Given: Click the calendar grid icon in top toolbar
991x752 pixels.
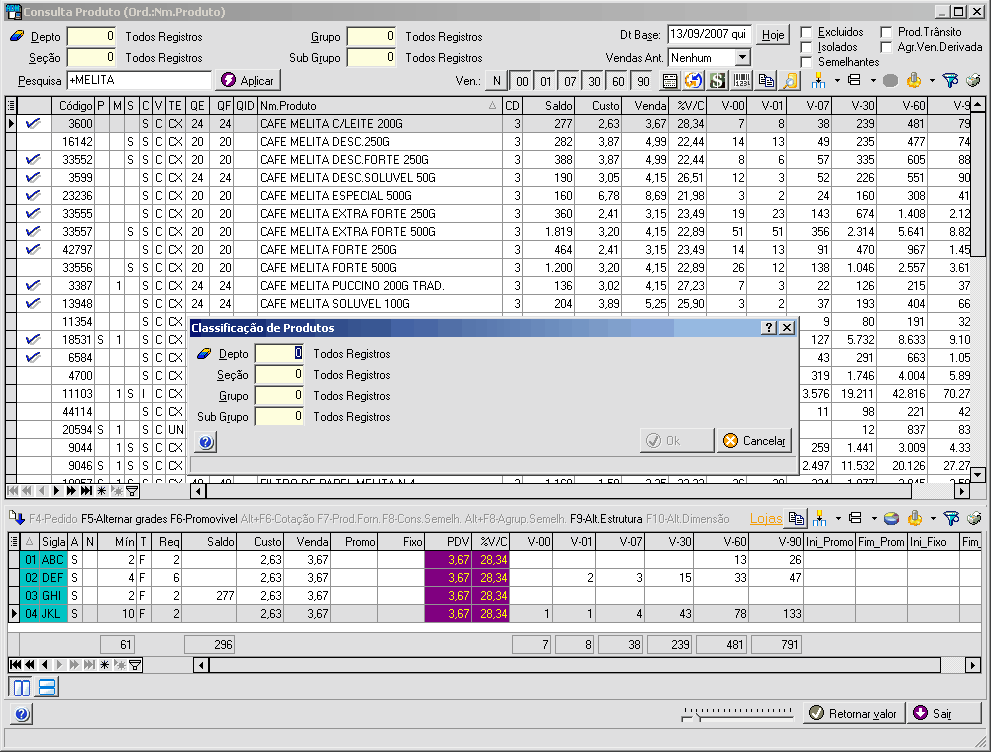Looking at the screenshot, I should tap(670, 80).
